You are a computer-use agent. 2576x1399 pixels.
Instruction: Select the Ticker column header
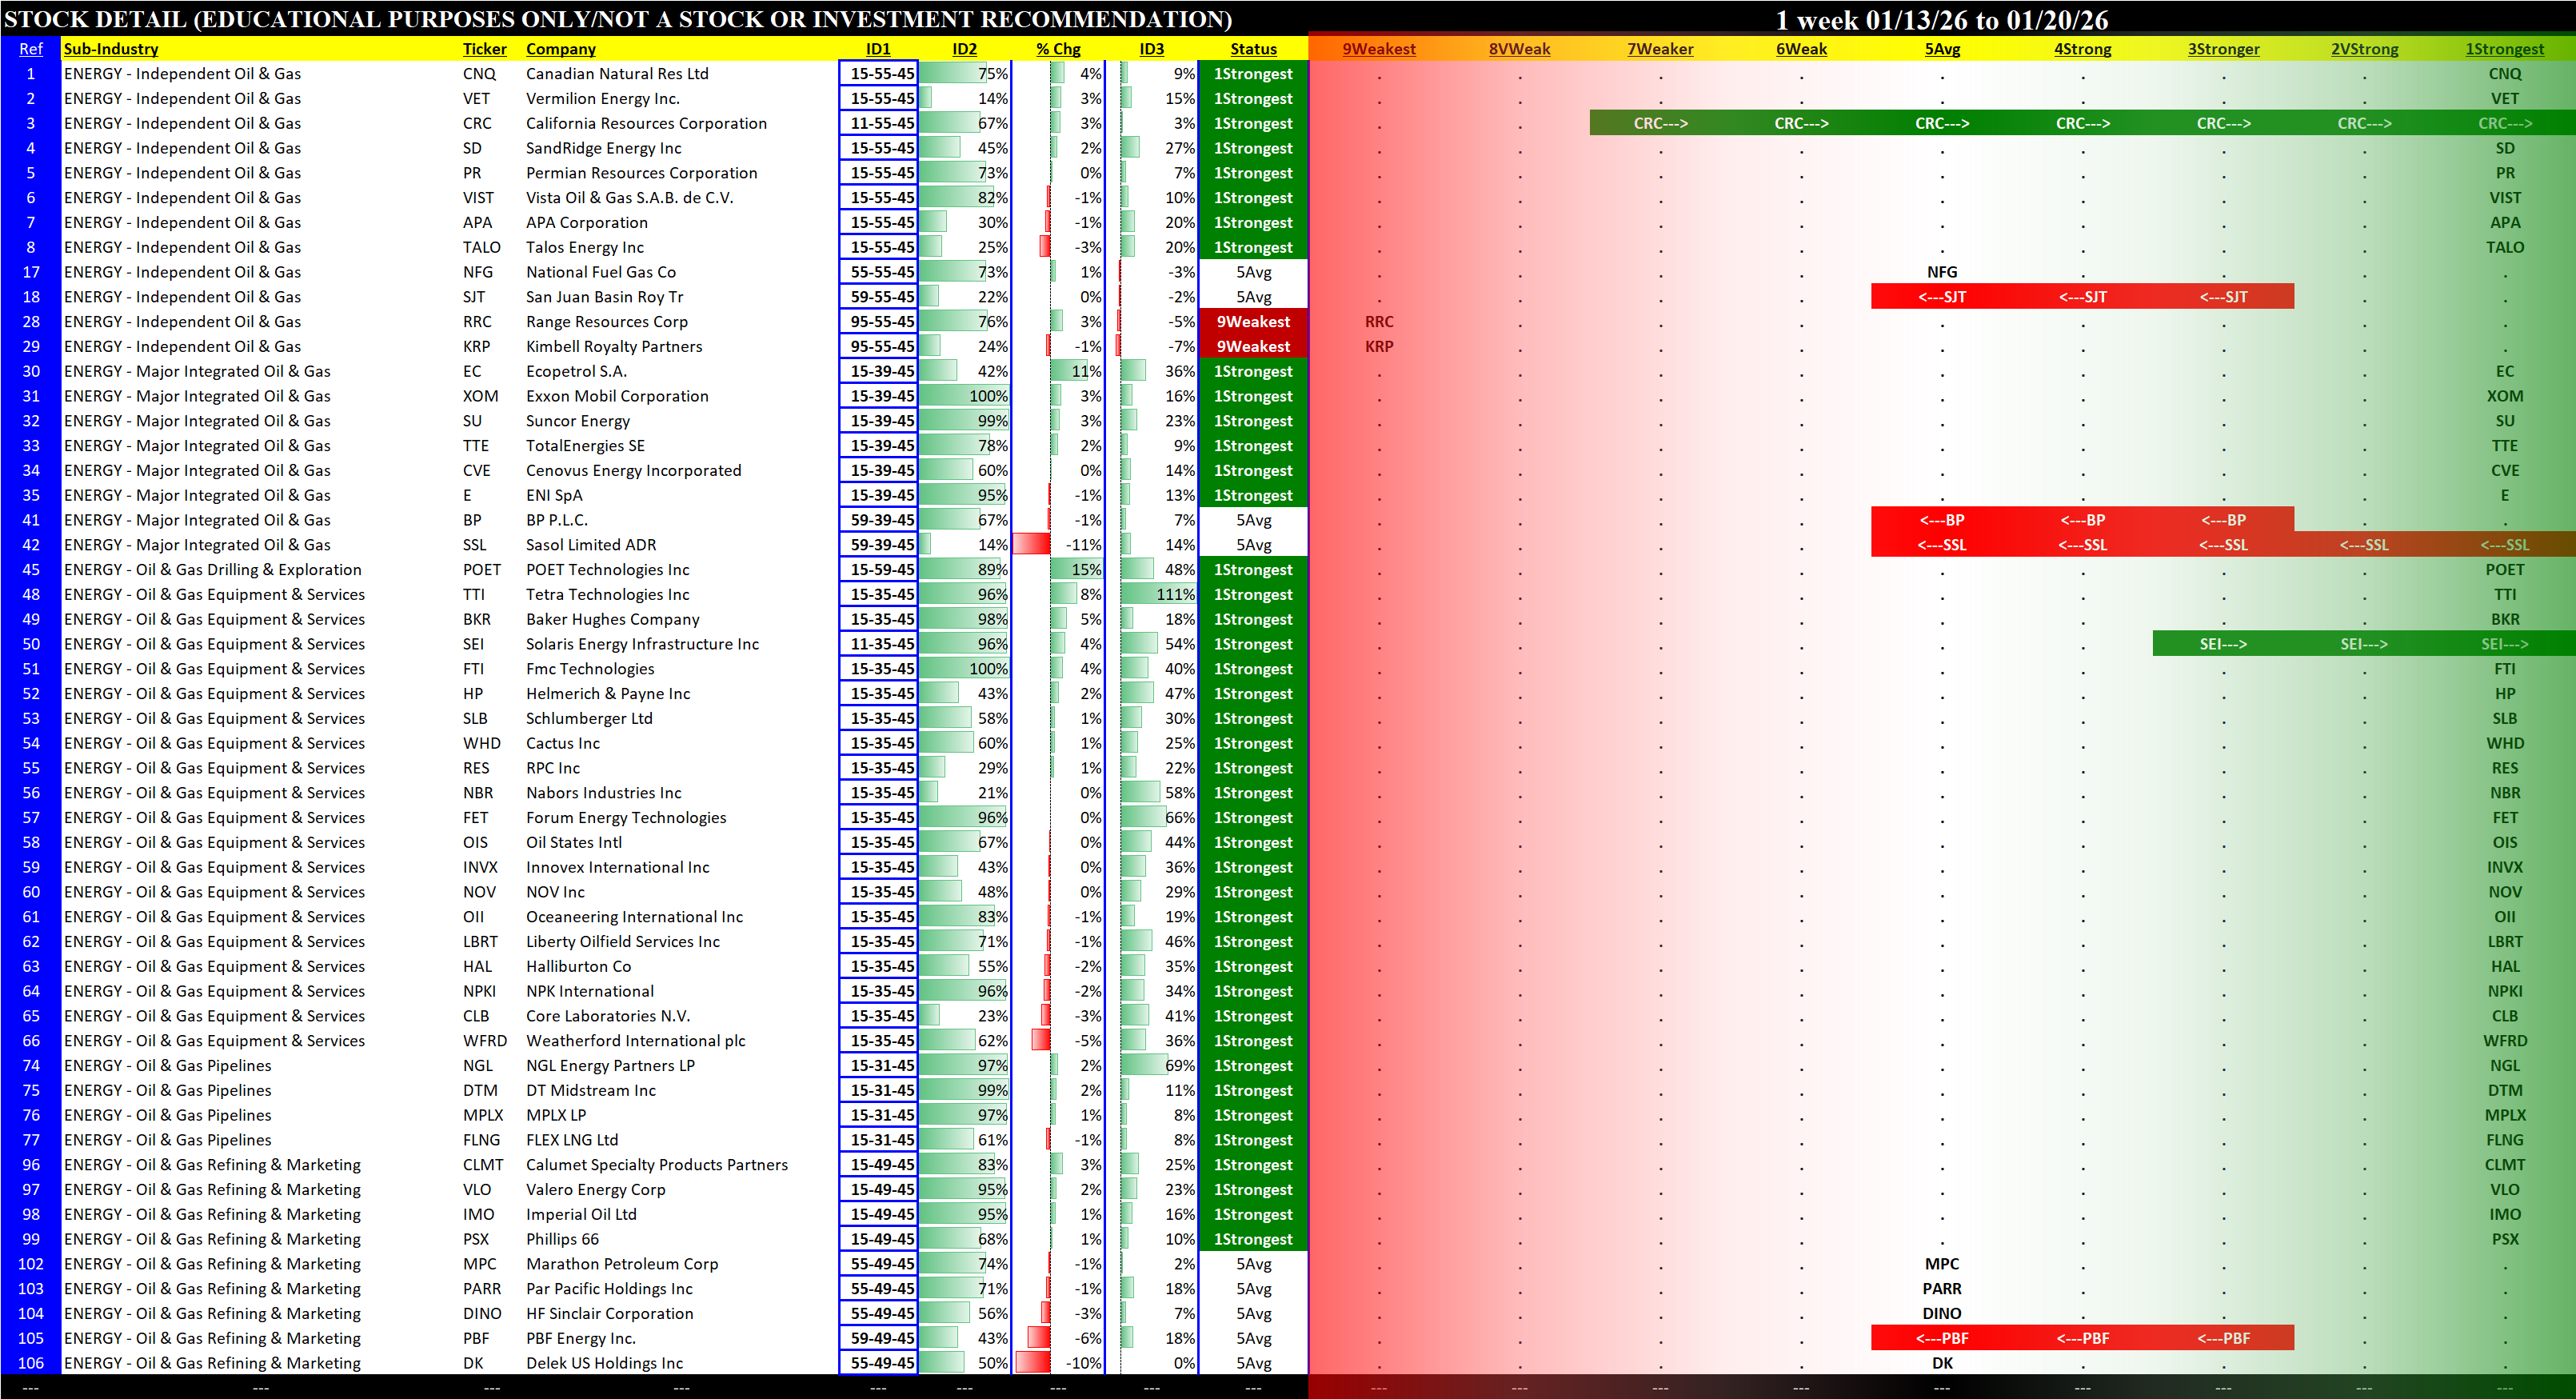click(484, 49)
